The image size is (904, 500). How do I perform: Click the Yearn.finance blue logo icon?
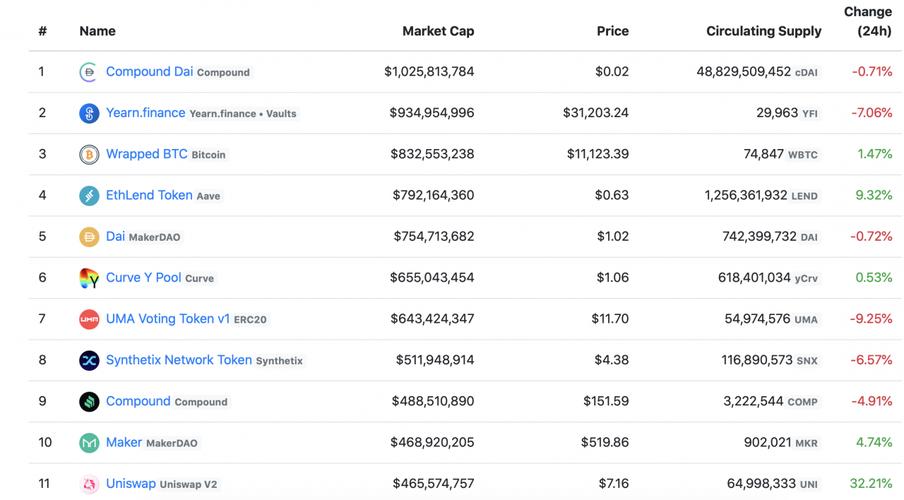(89, 113)
